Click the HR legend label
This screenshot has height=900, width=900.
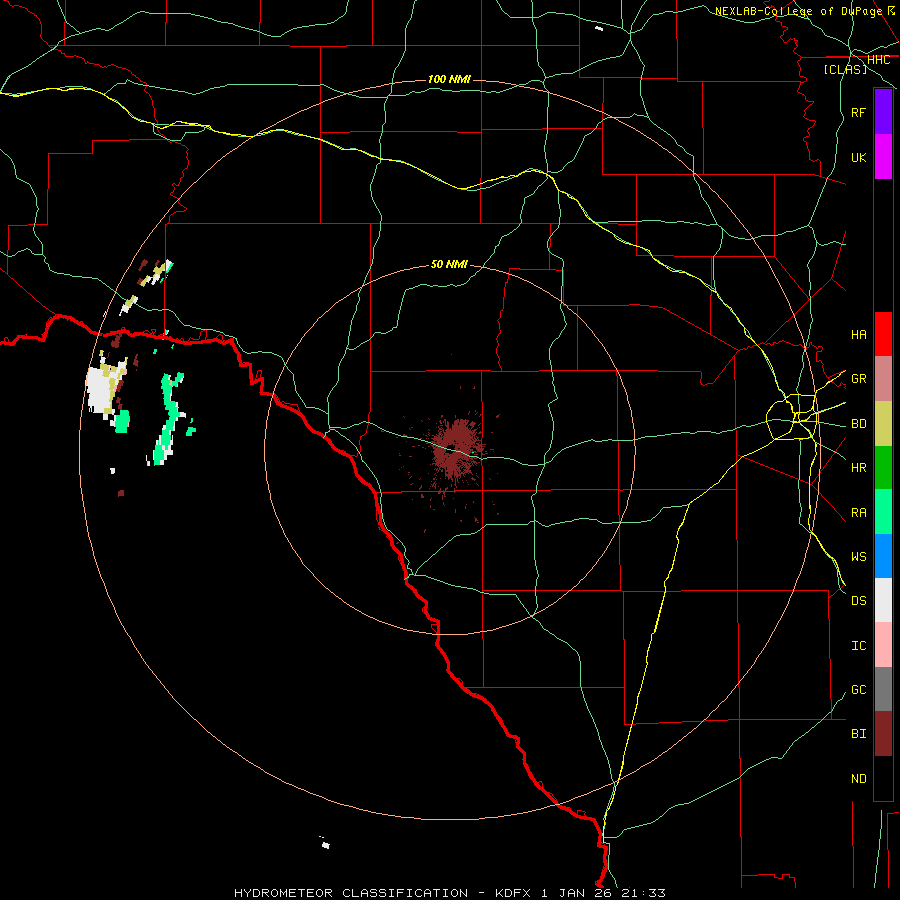858,468
